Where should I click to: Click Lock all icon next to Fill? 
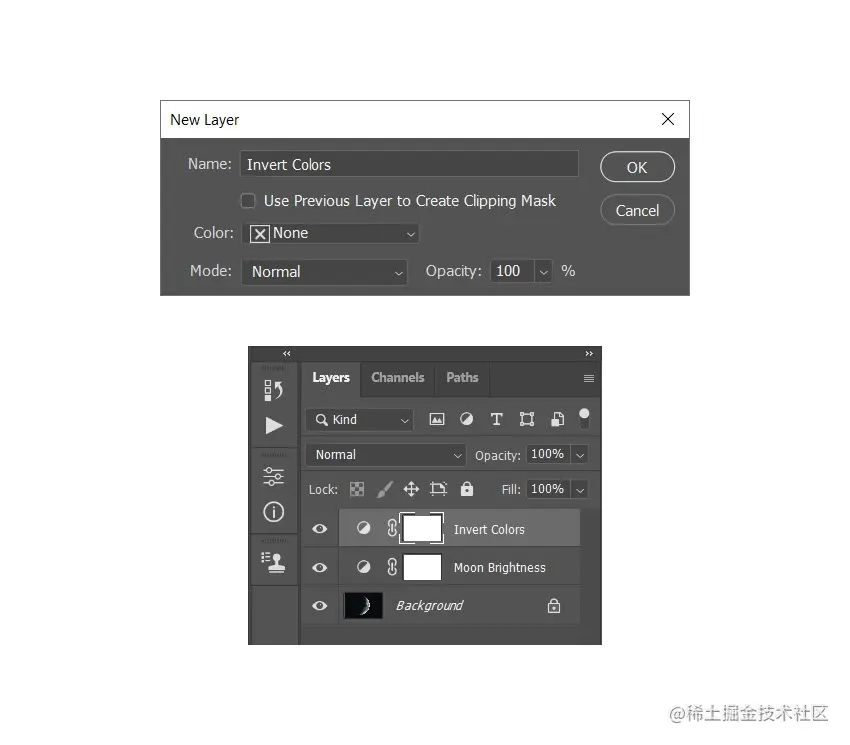[x=466, y=489]
